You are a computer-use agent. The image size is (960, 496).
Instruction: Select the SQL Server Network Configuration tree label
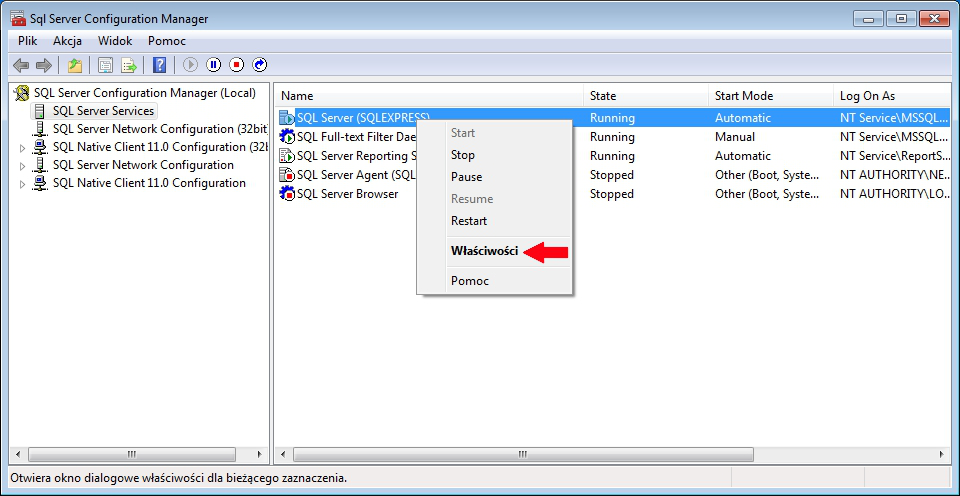(x=143, y=165)
